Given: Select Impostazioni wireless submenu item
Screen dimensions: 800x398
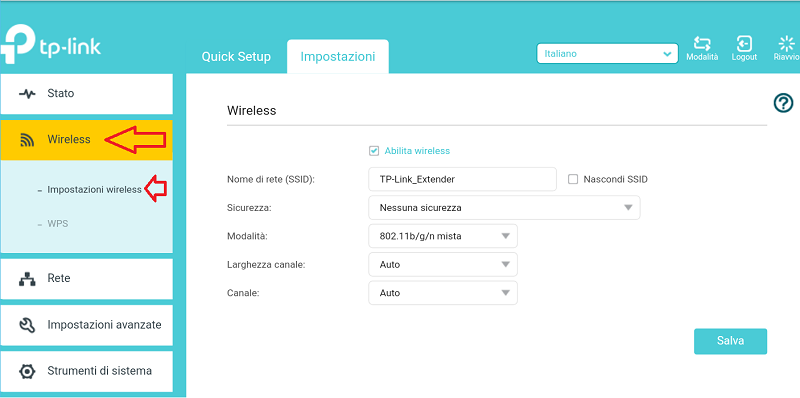Looking at the screenshot, I should pyautogui.click(x=94, y=190).
